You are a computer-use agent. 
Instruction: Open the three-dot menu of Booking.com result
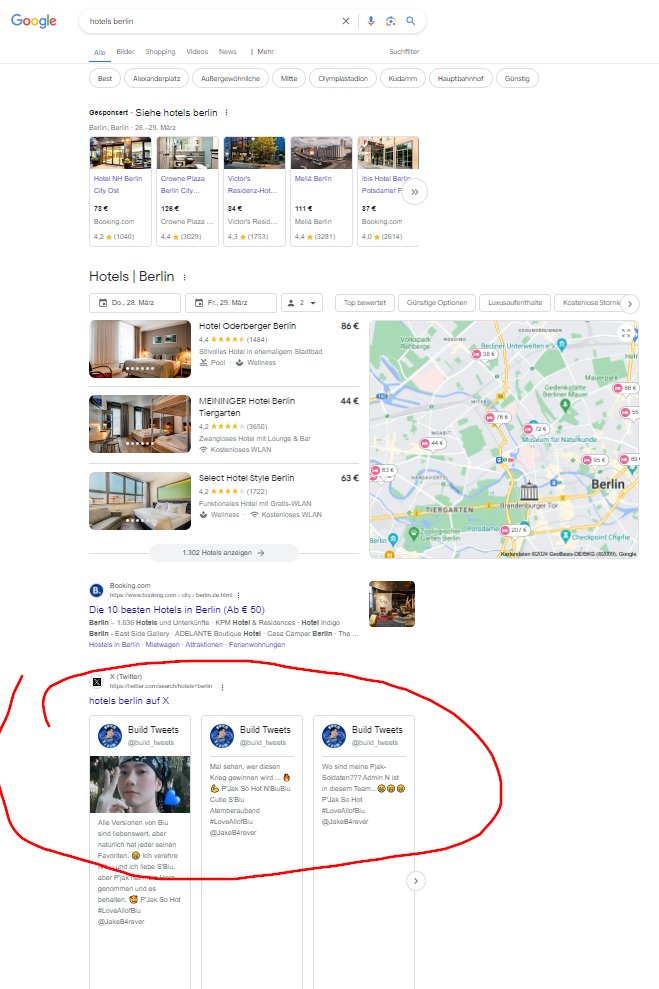pyautogui.click(x=238, y=595)
